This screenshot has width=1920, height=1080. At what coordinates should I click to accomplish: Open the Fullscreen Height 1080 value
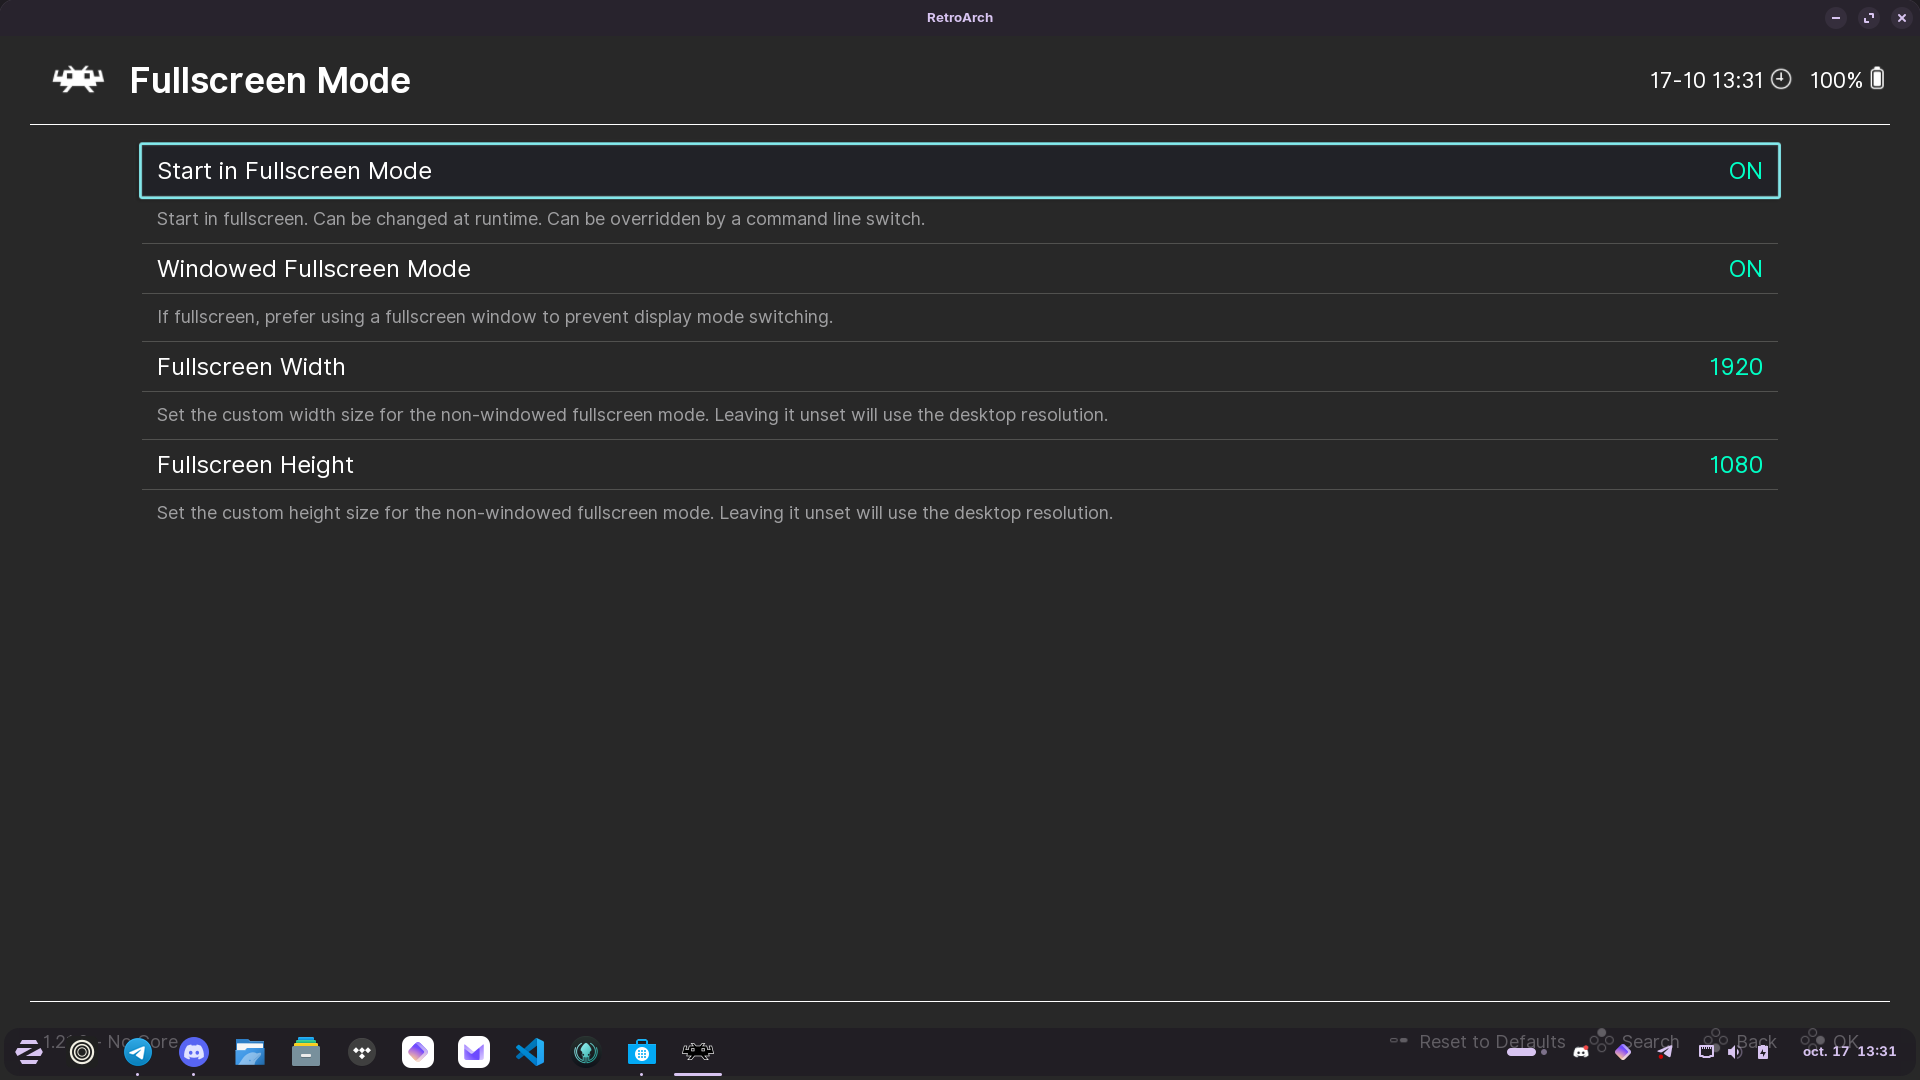pos(1735,465)
